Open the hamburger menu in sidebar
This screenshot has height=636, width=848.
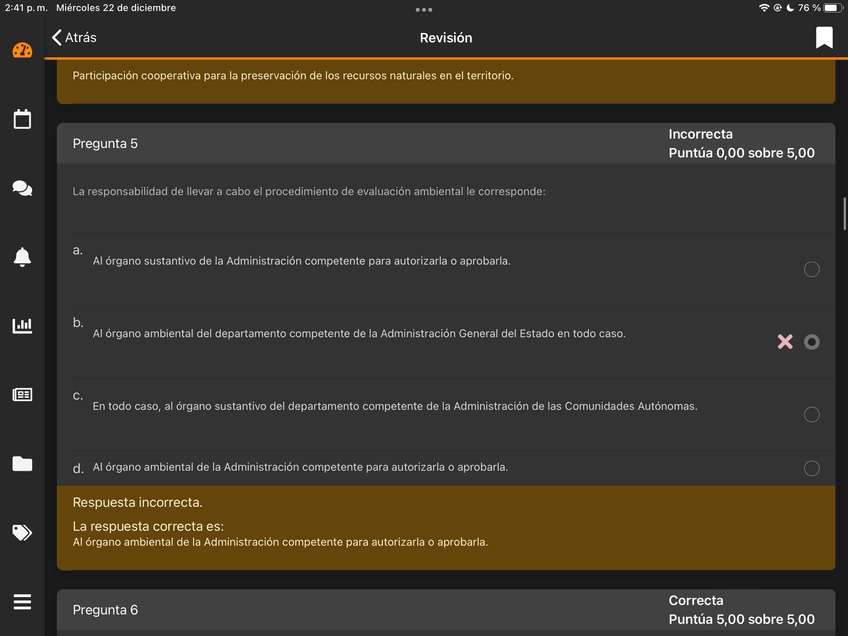pyautogui.click(x=22, y=601)
